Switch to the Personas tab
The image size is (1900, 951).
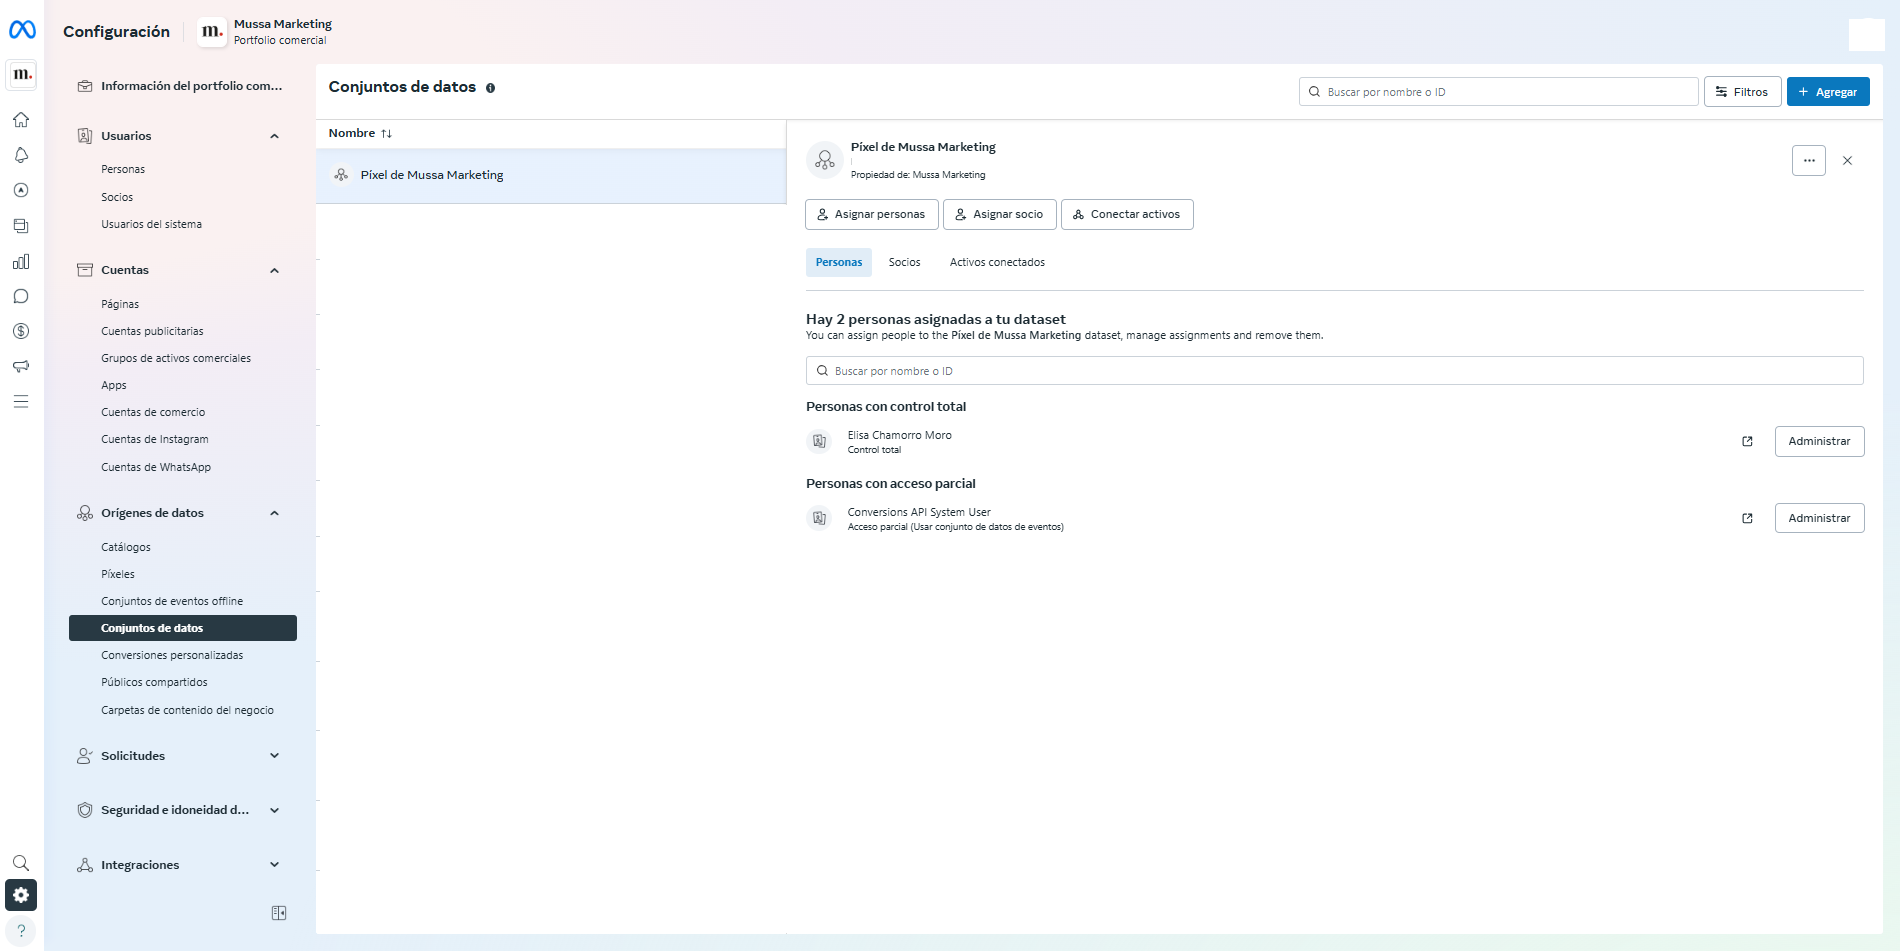[x=839, y=262]
